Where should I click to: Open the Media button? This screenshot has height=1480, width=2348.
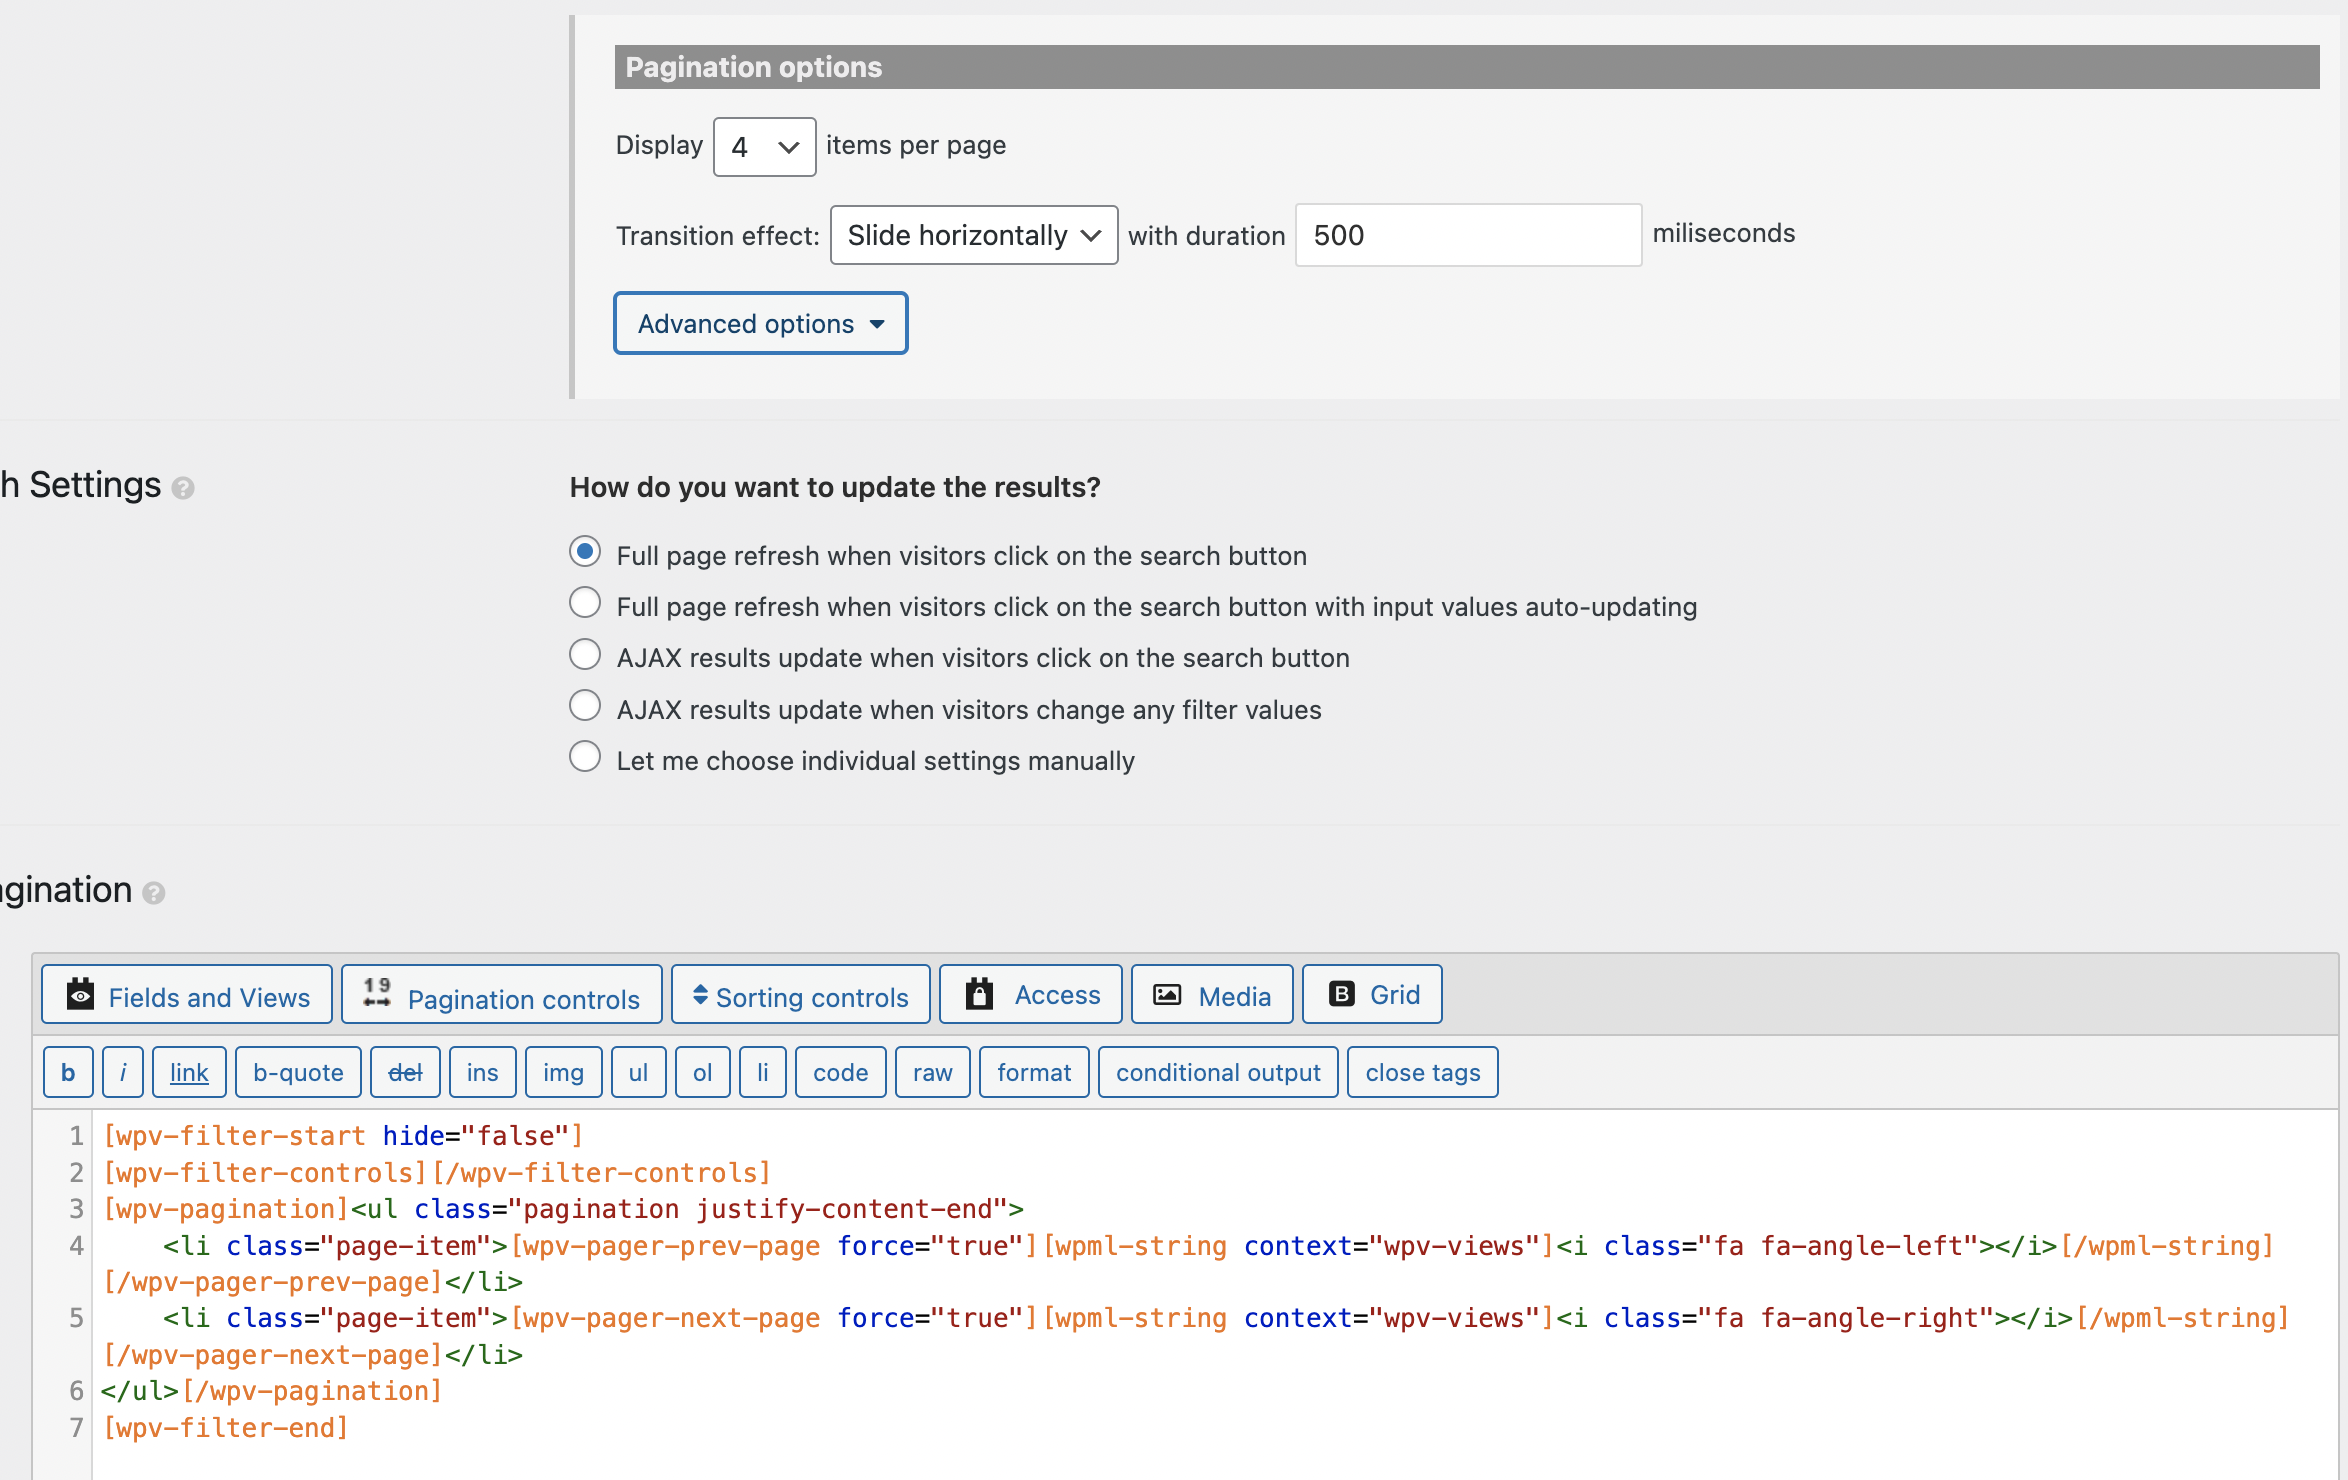1212,995
